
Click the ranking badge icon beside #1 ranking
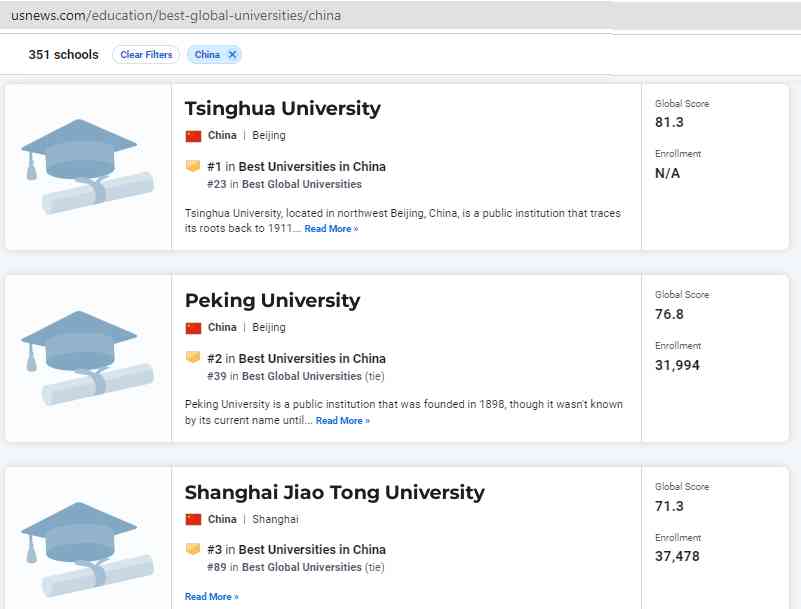pyautogui.click(x=193, y=167)
